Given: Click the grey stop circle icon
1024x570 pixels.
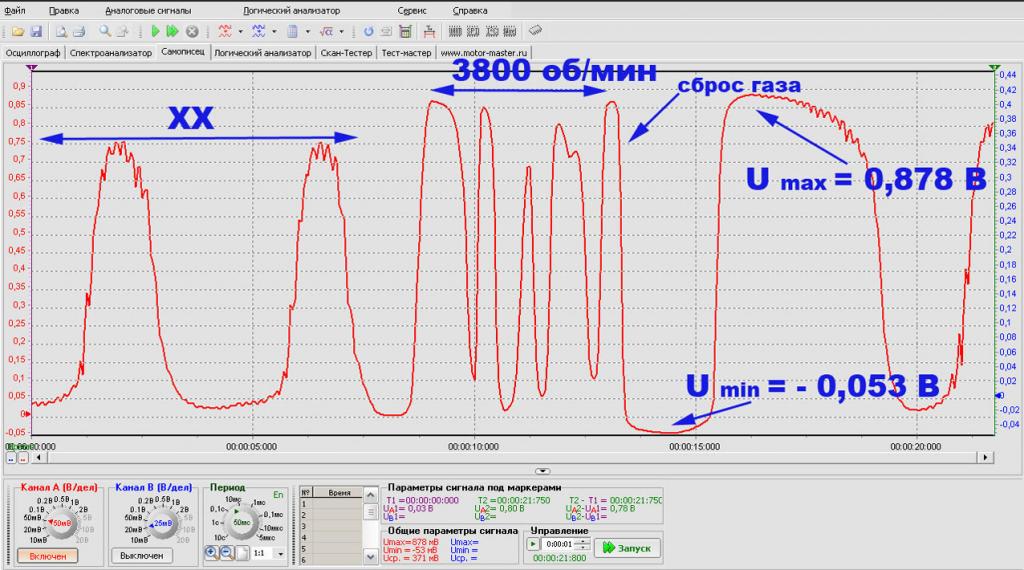Looking at the screenshot, I should point(192,32).
